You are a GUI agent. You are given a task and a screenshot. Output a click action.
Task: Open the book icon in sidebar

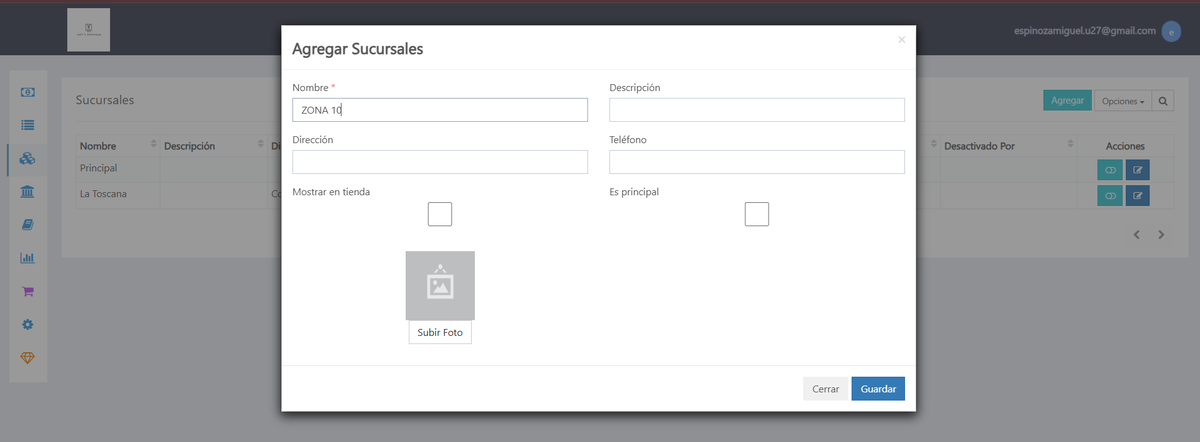click(28, 225)
